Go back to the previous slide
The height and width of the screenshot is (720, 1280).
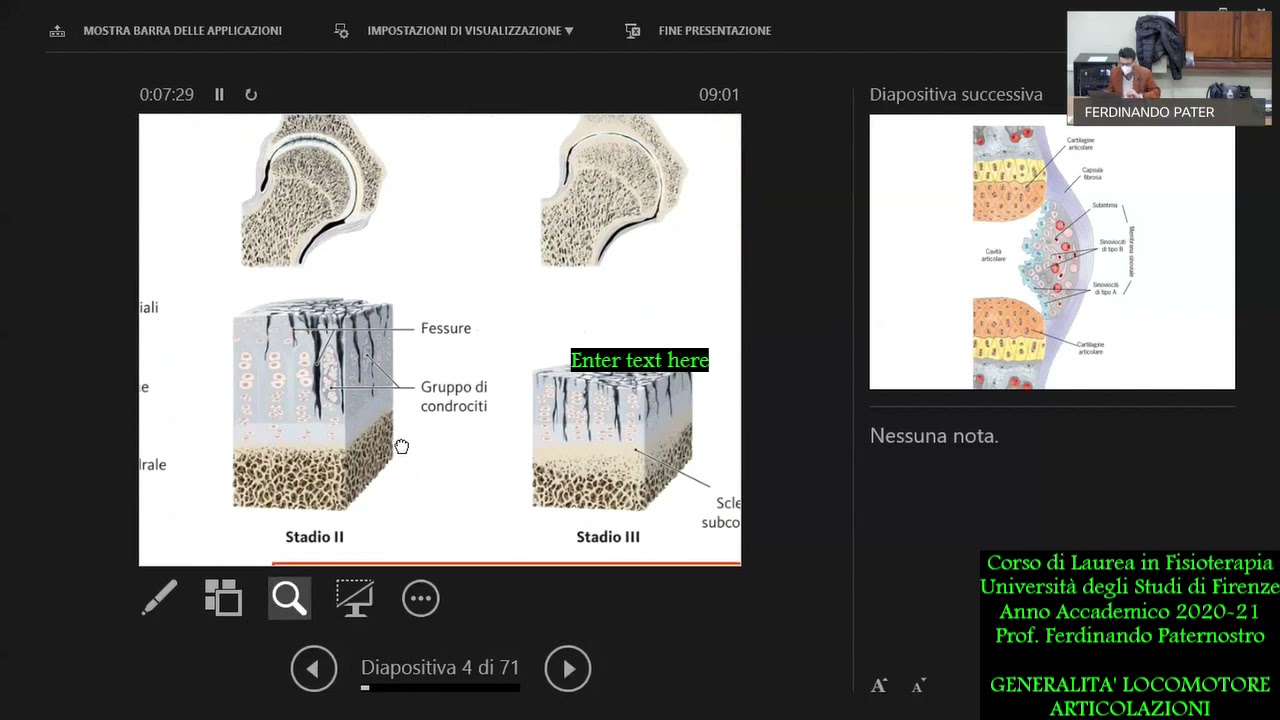point(314,668)
